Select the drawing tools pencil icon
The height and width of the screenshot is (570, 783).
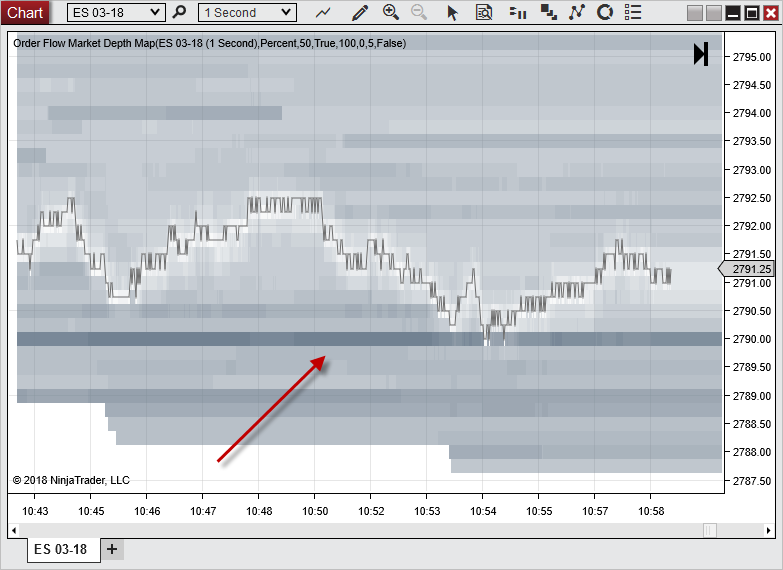[360, 12]
